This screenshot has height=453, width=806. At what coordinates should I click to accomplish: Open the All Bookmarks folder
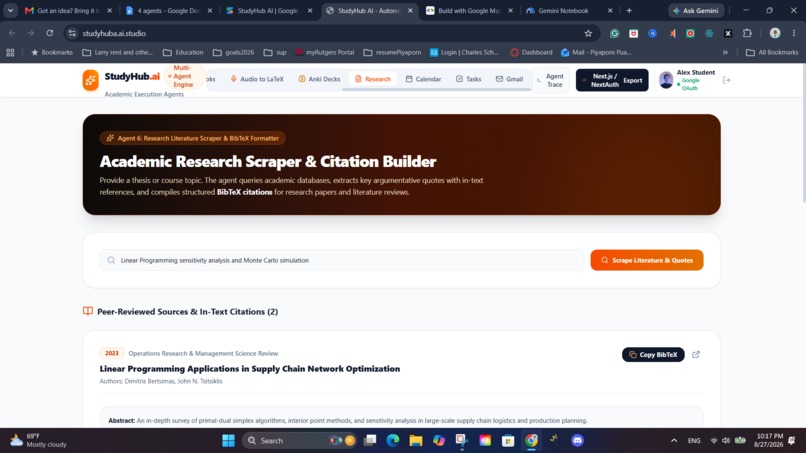coord(772,52)
